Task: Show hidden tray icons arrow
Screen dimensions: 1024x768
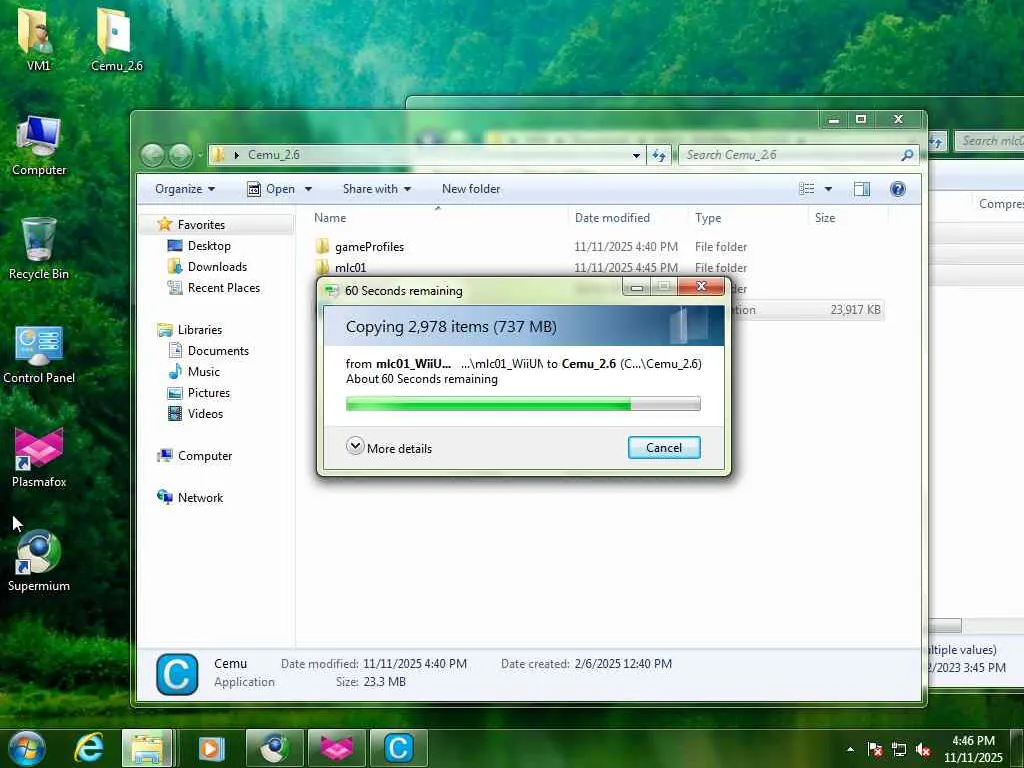Action: 850,749
